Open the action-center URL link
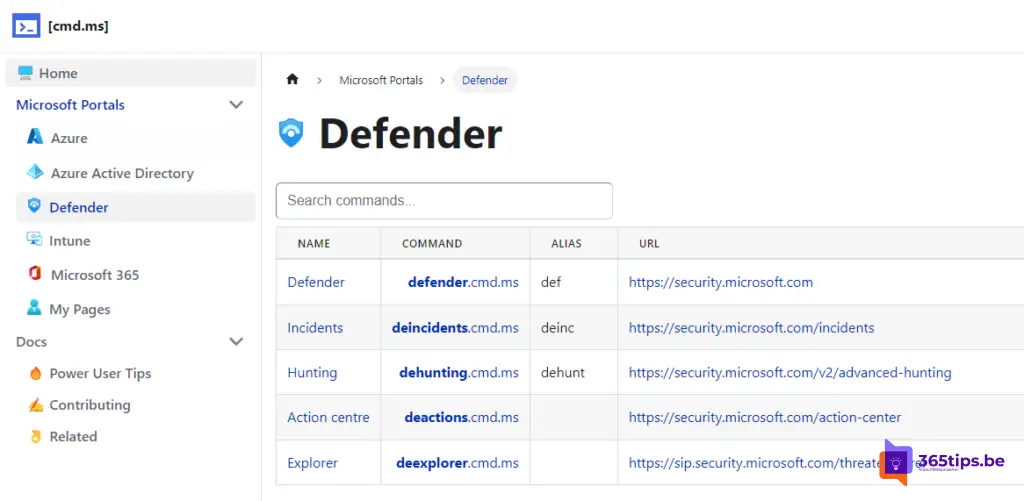Image resolution: width=1024 pixels, height=501 pixels. 765,417
